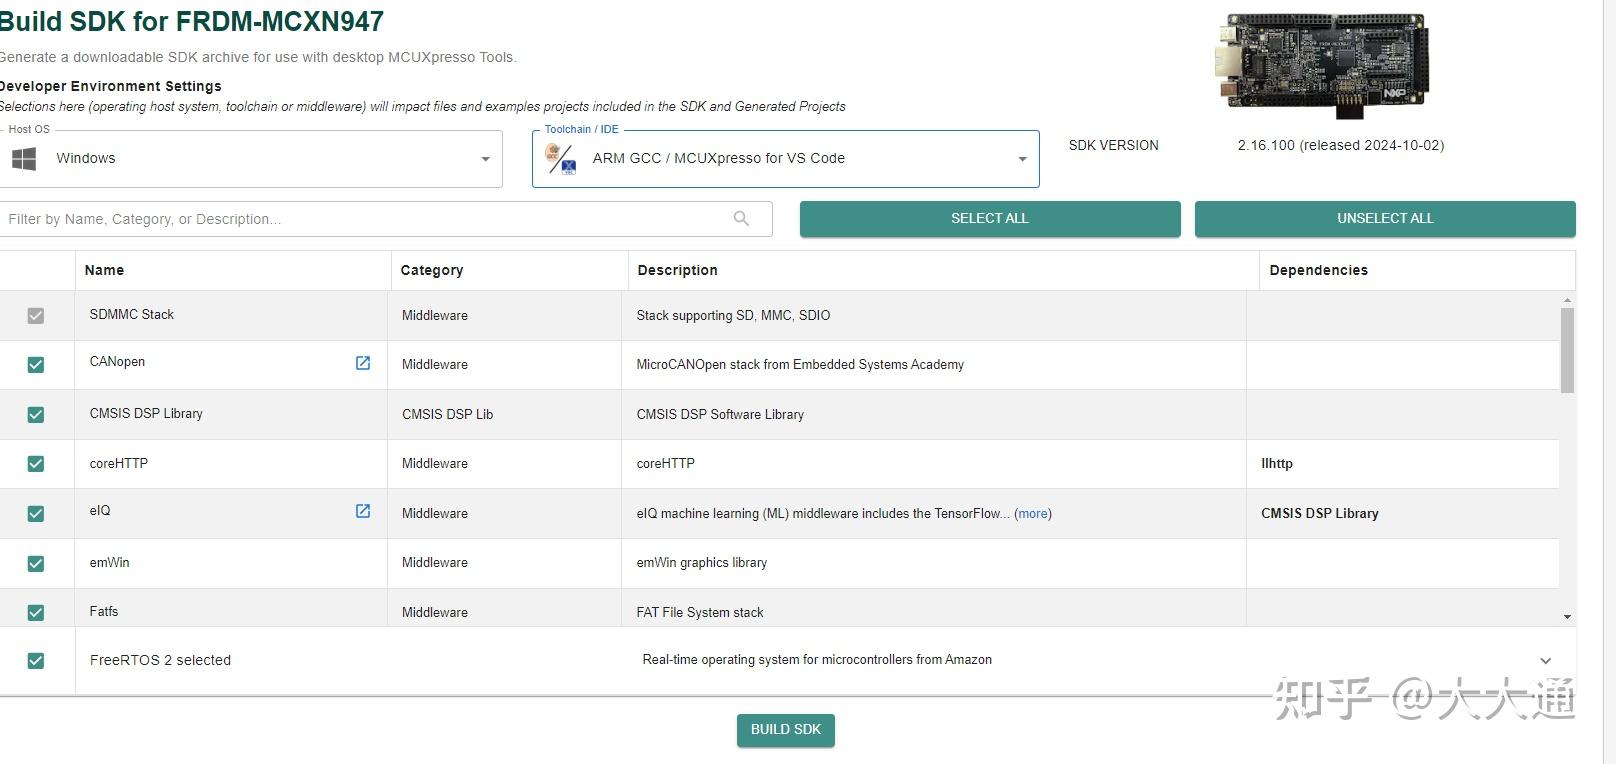Open the Toolchain / IDE dropdown
This screenshot has height=764, width=1616.
(1022, 159)
